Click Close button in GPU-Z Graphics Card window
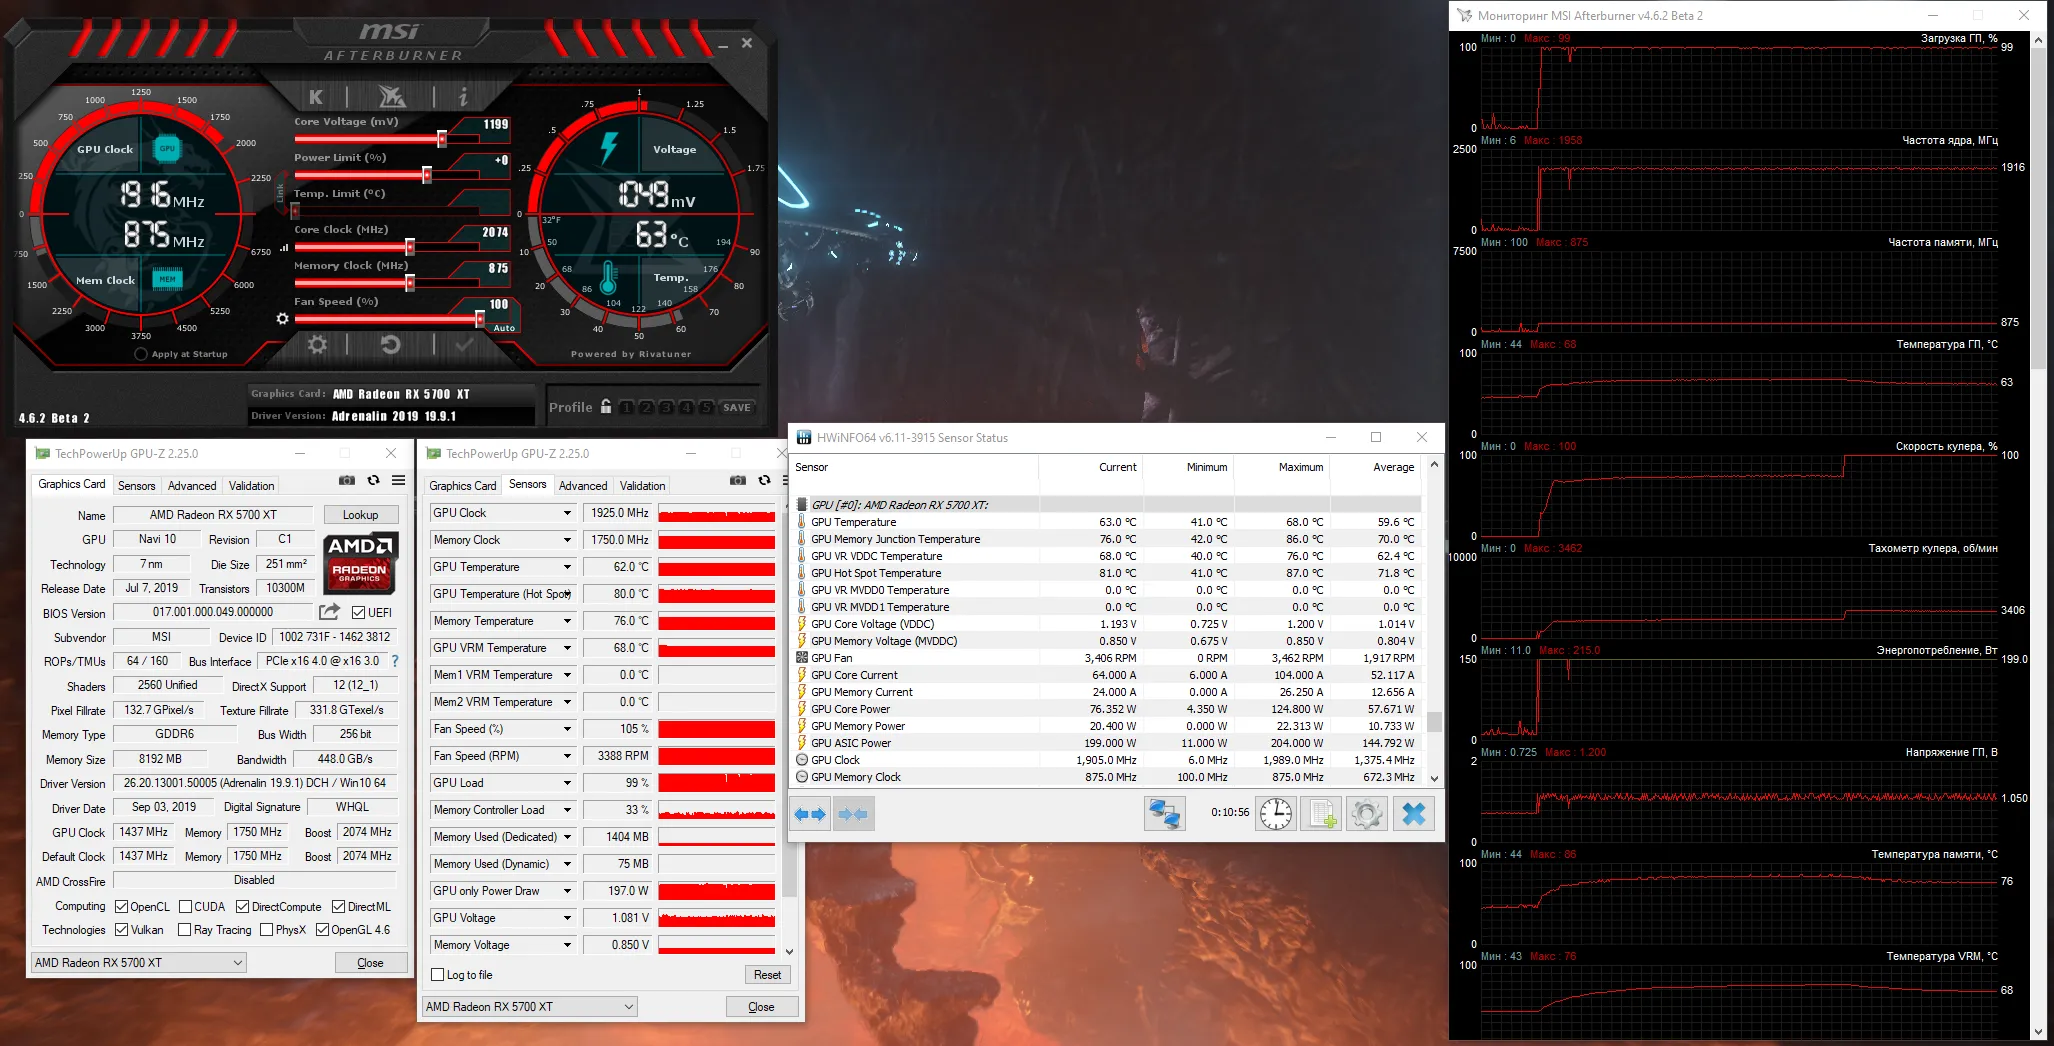The width and height of the screenshot is (2054, 1046). pyautogui.click(x=370, y=963)
